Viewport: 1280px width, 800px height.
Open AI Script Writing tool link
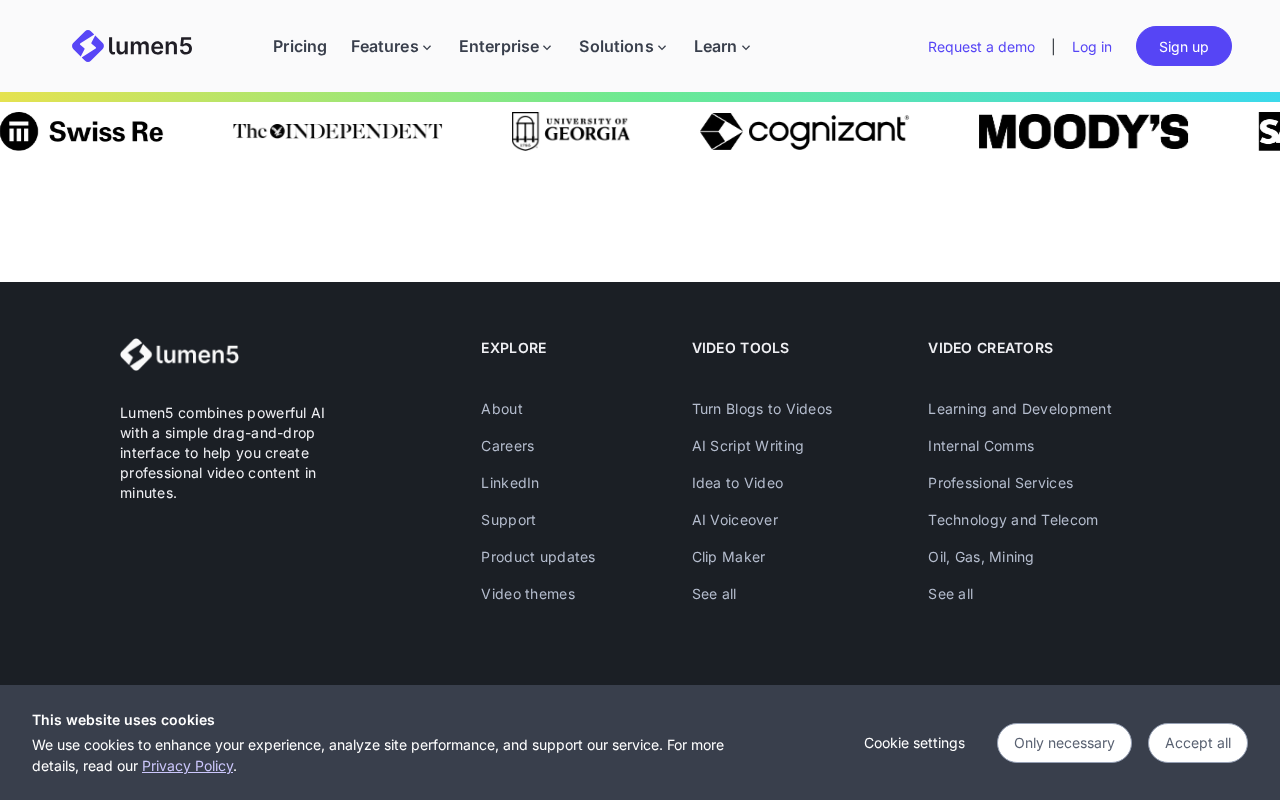[x=748, y=446]
